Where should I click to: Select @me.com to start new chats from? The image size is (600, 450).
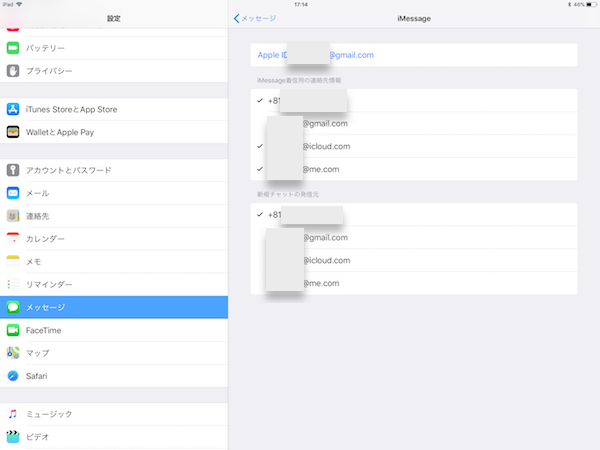tap(414, 283)
